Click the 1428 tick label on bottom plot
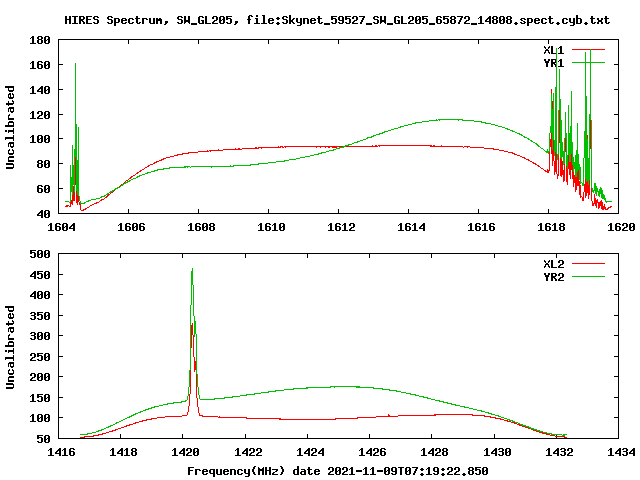This screenshot has height=480, width=640. (x=435, y=452)
